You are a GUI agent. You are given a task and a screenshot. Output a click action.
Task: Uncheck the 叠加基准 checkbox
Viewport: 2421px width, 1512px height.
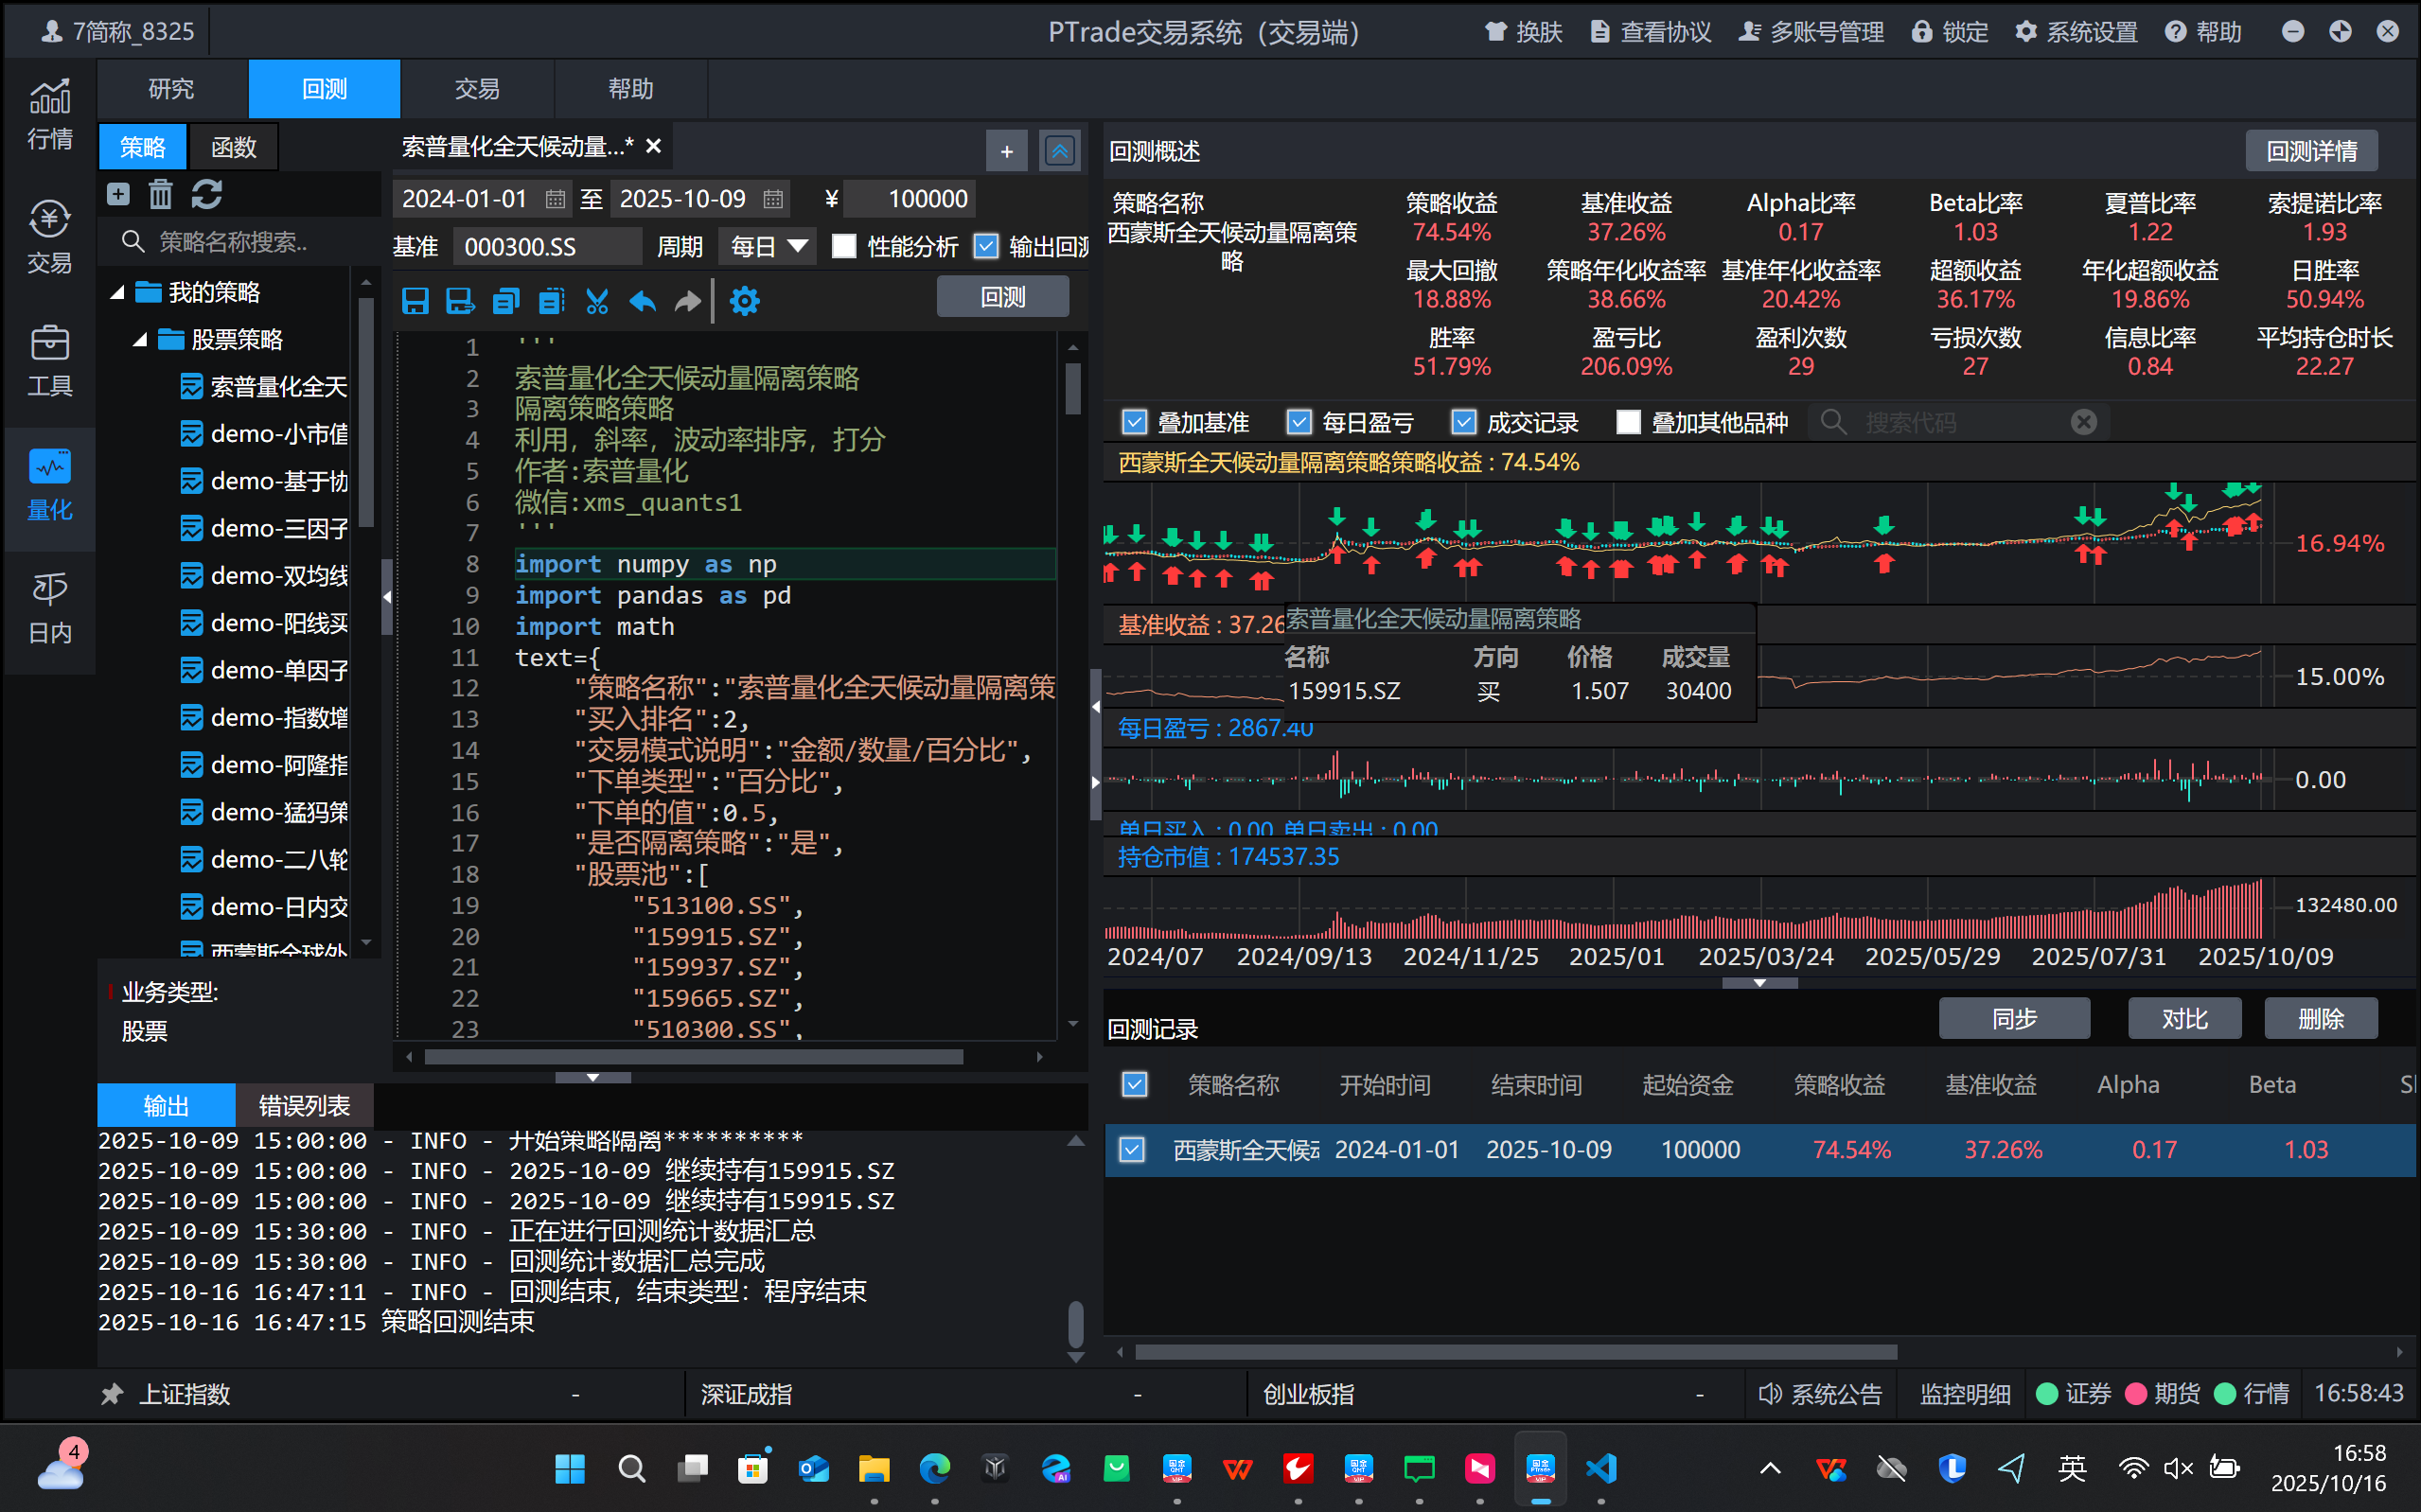pyautogui.click(x=1134, y=422)
